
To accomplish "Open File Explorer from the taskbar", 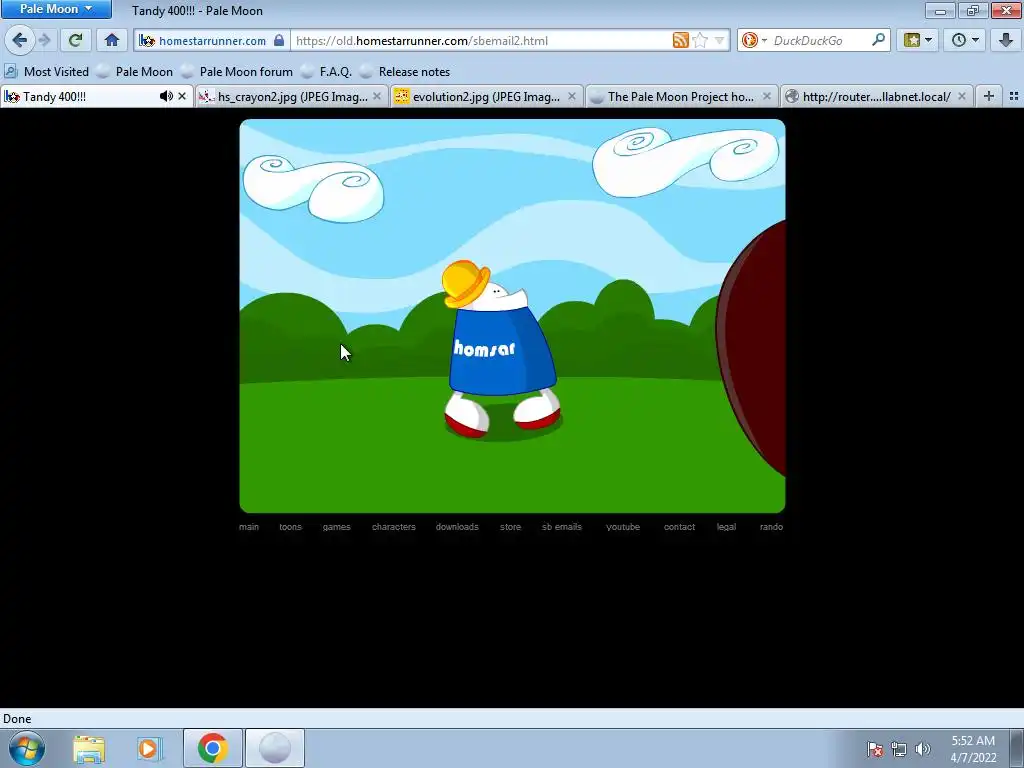I will [x=89, y=749].
